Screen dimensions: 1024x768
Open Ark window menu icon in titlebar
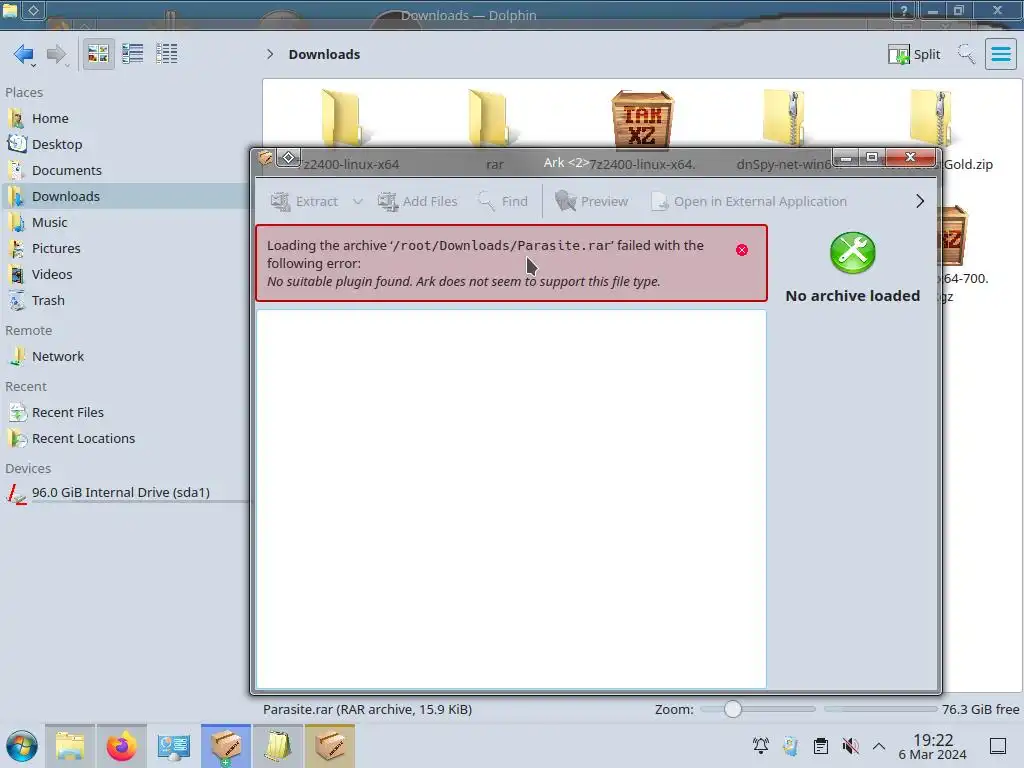(264, 157)
